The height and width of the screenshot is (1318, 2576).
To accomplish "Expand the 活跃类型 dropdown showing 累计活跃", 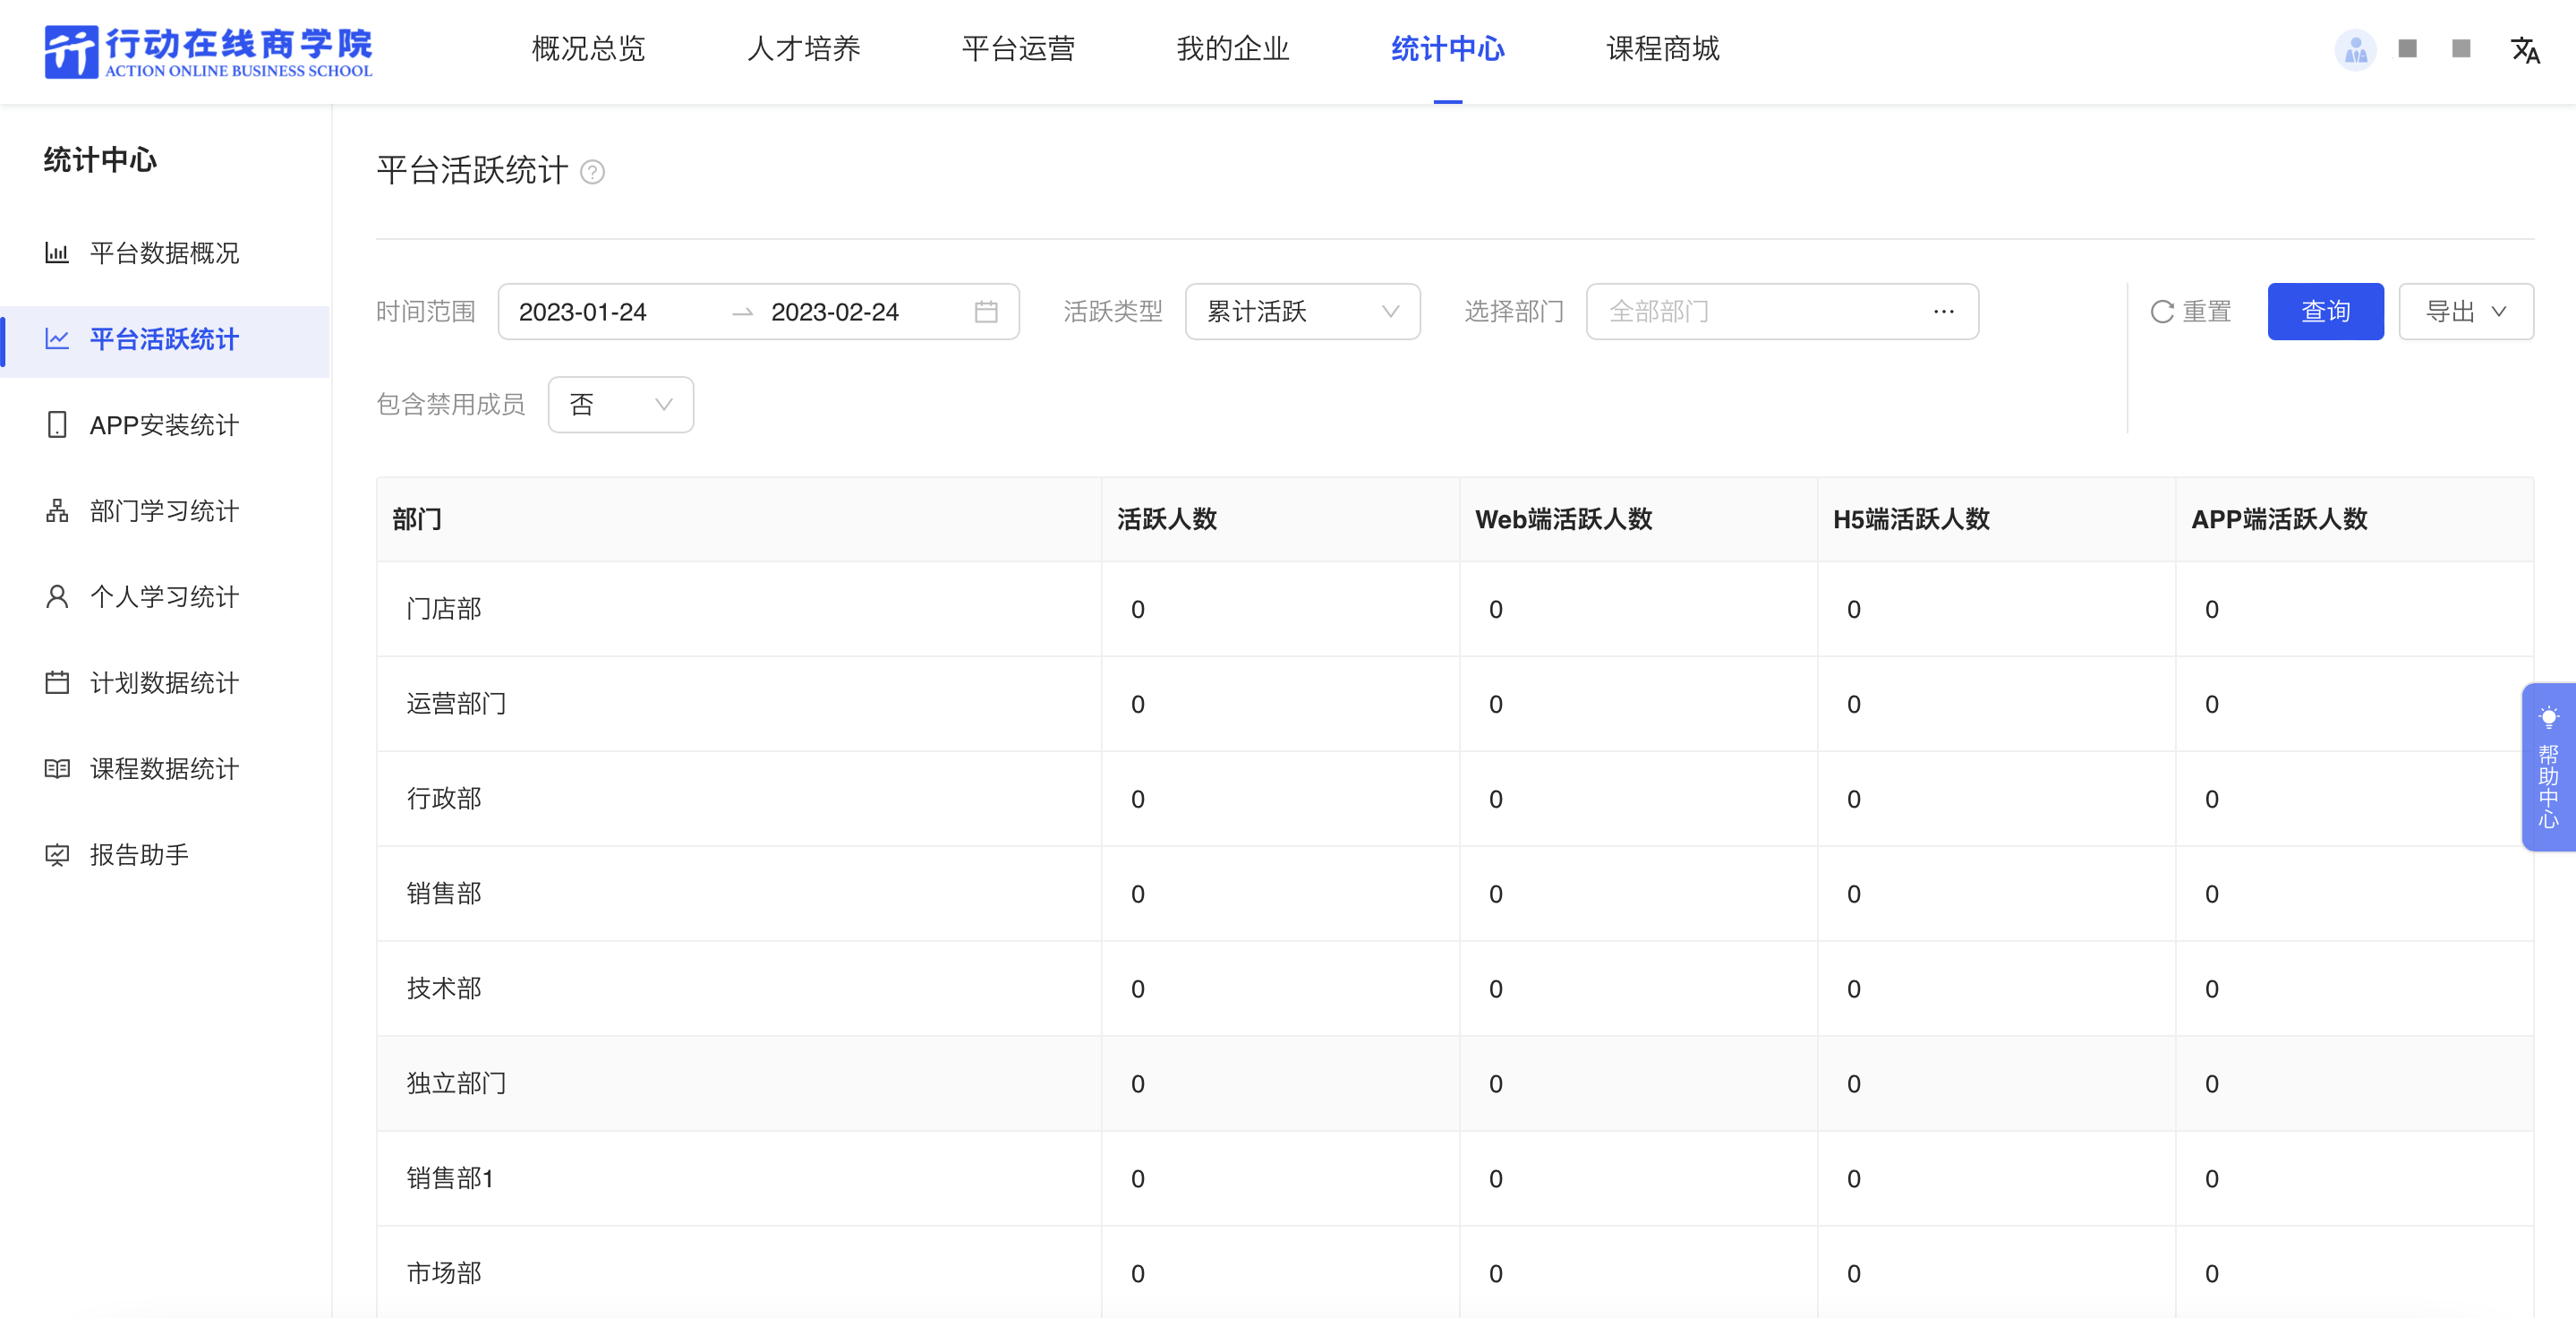I will [x=1302, y=312].
